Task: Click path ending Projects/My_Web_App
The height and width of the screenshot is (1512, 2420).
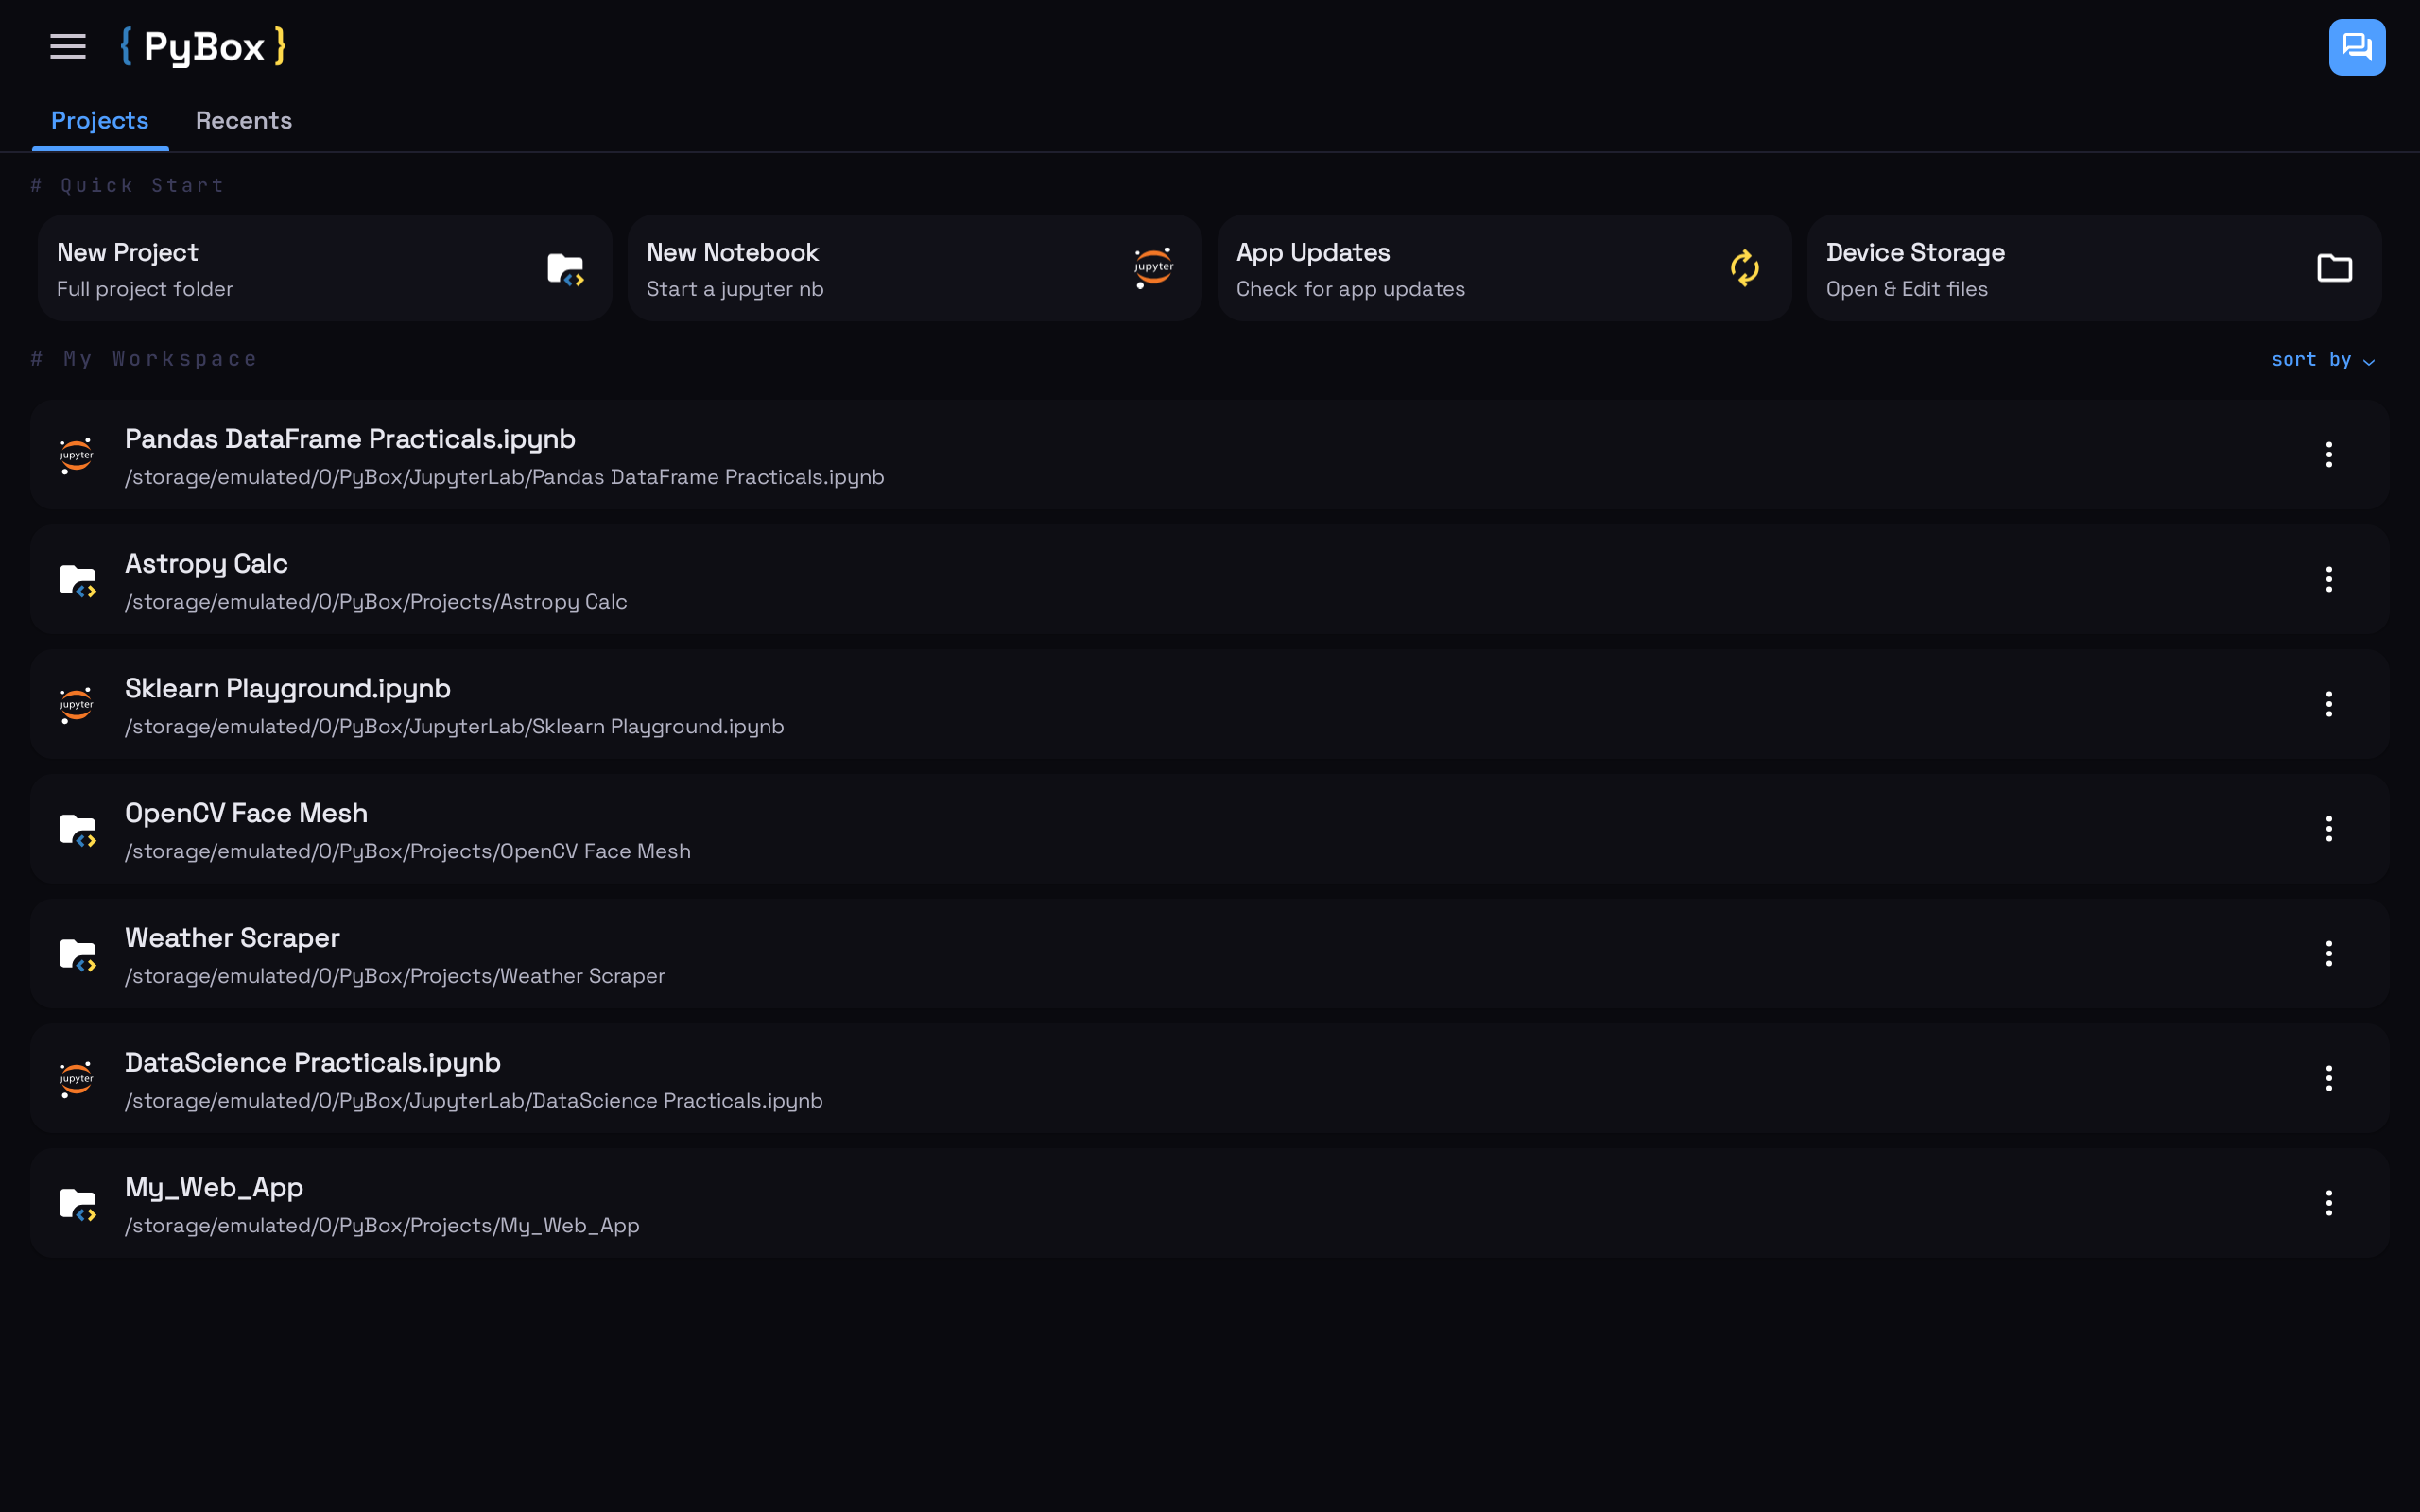Action: coord(382,1226)
